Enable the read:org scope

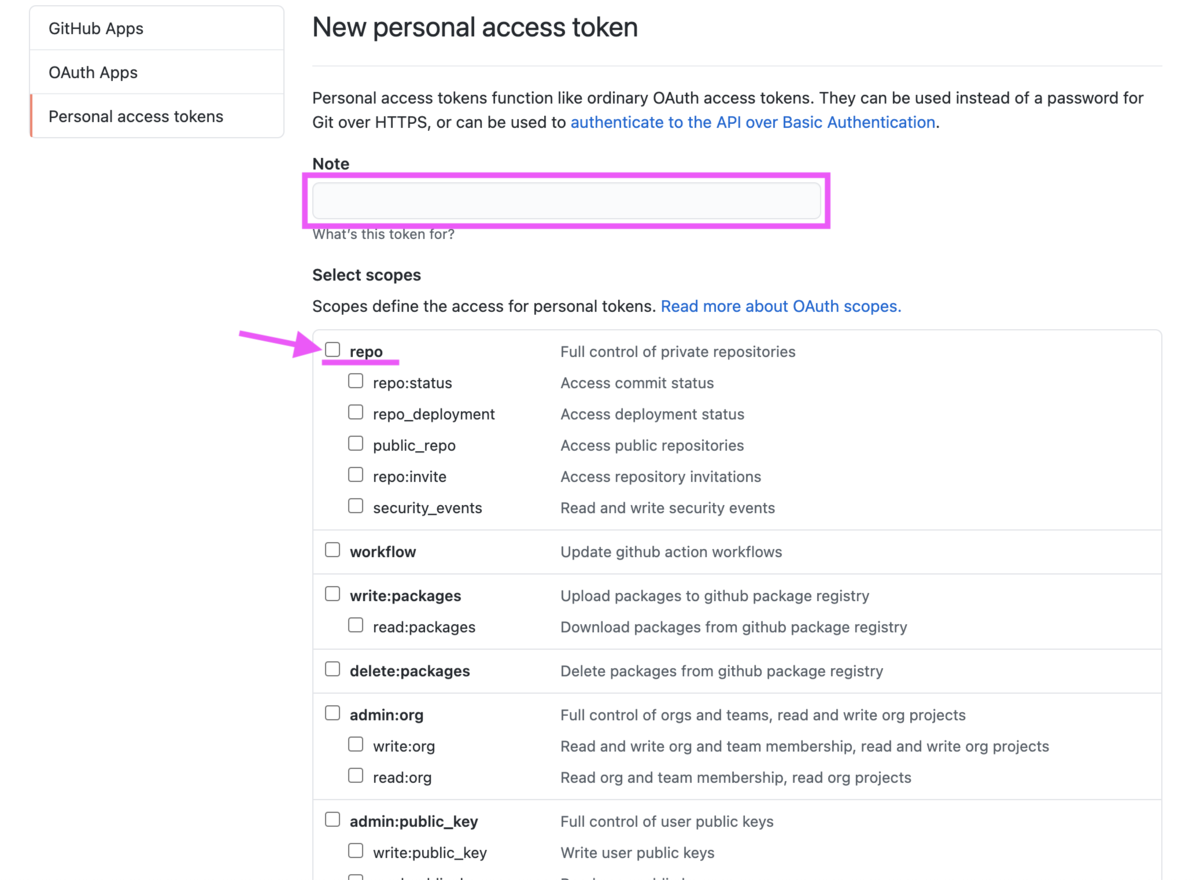356,775
